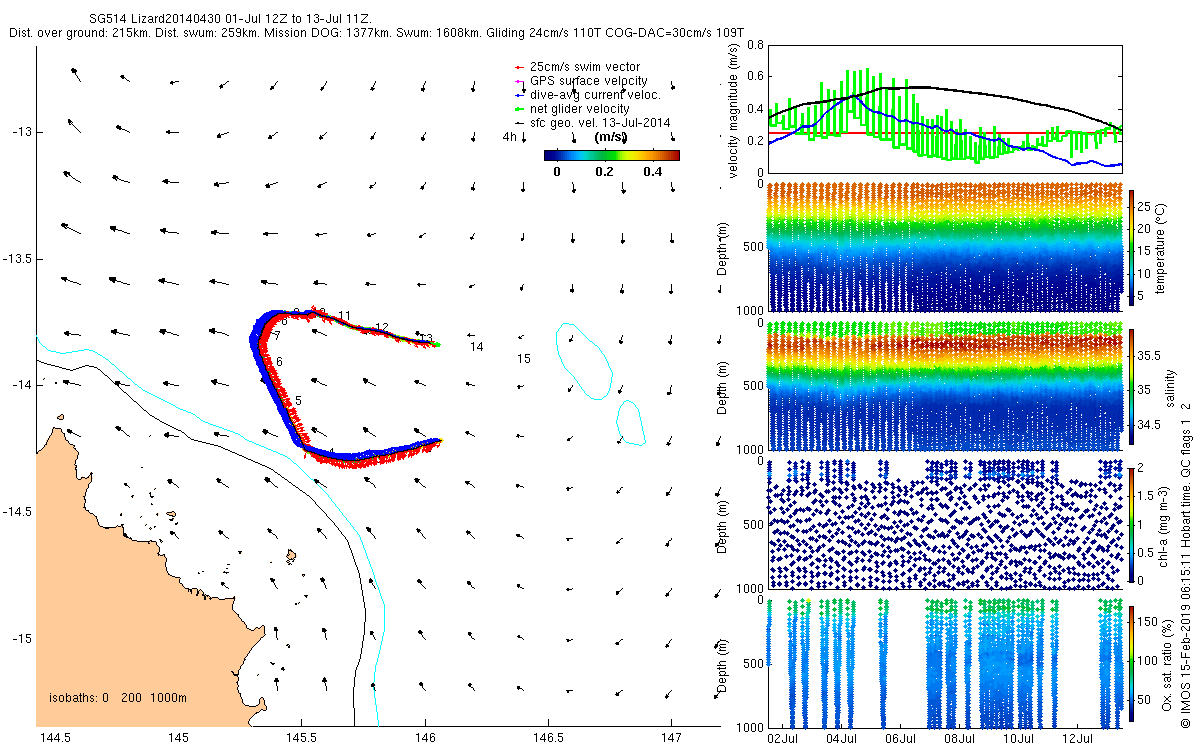The width and height of the screenshot is (1200, 750).
Task: Click the larger cyan reef contour
Action: point(584,359)
